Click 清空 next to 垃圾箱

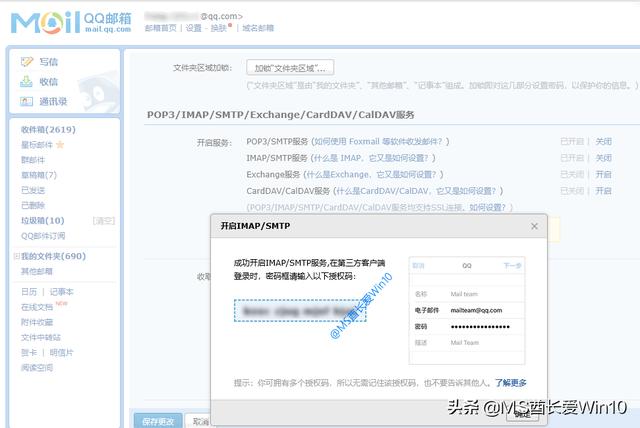tap(104, 221)
